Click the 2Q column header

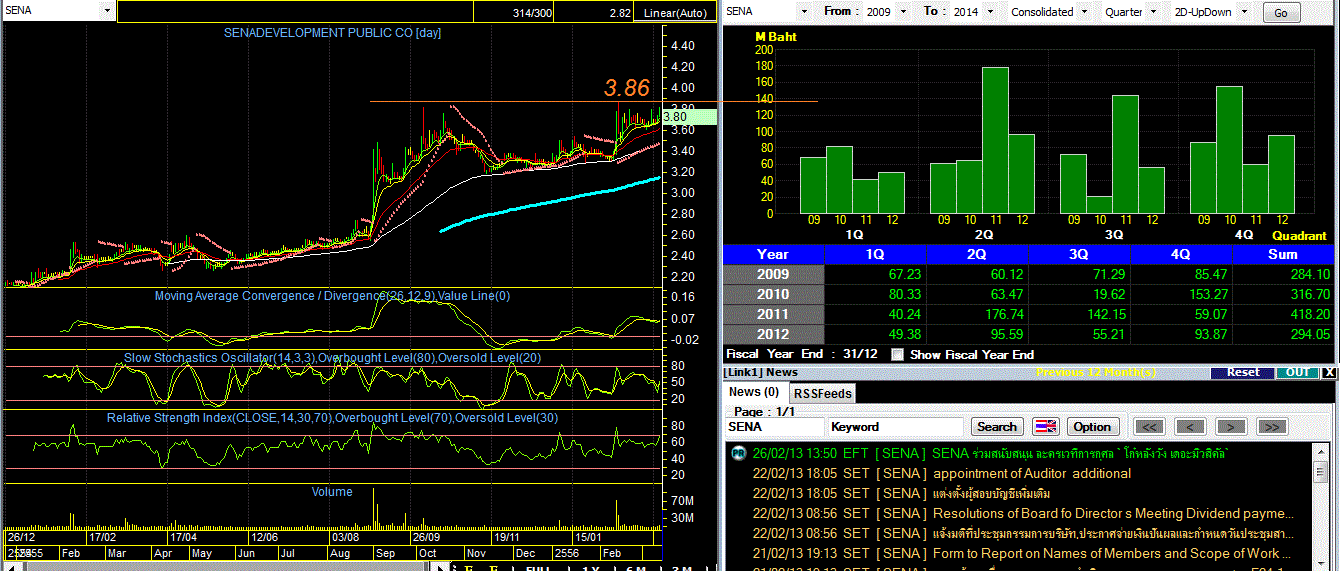click(x=977, y=254)
